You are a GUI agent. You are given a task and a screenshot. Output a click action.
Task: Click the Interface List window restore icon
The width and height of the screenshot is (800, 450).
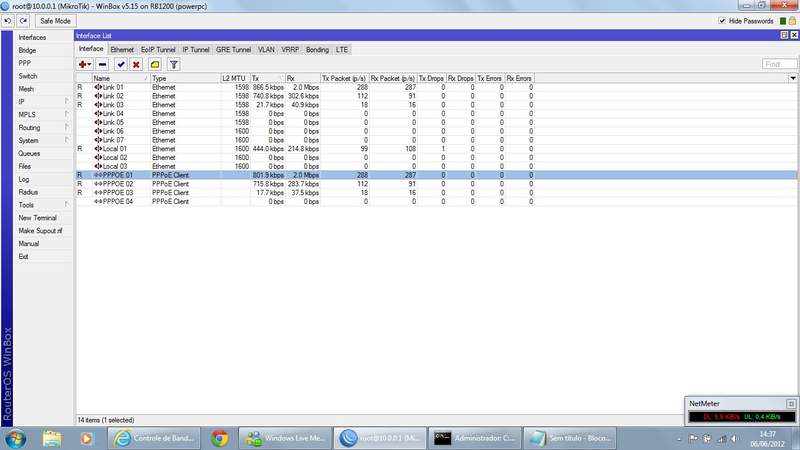click(784, 35)
